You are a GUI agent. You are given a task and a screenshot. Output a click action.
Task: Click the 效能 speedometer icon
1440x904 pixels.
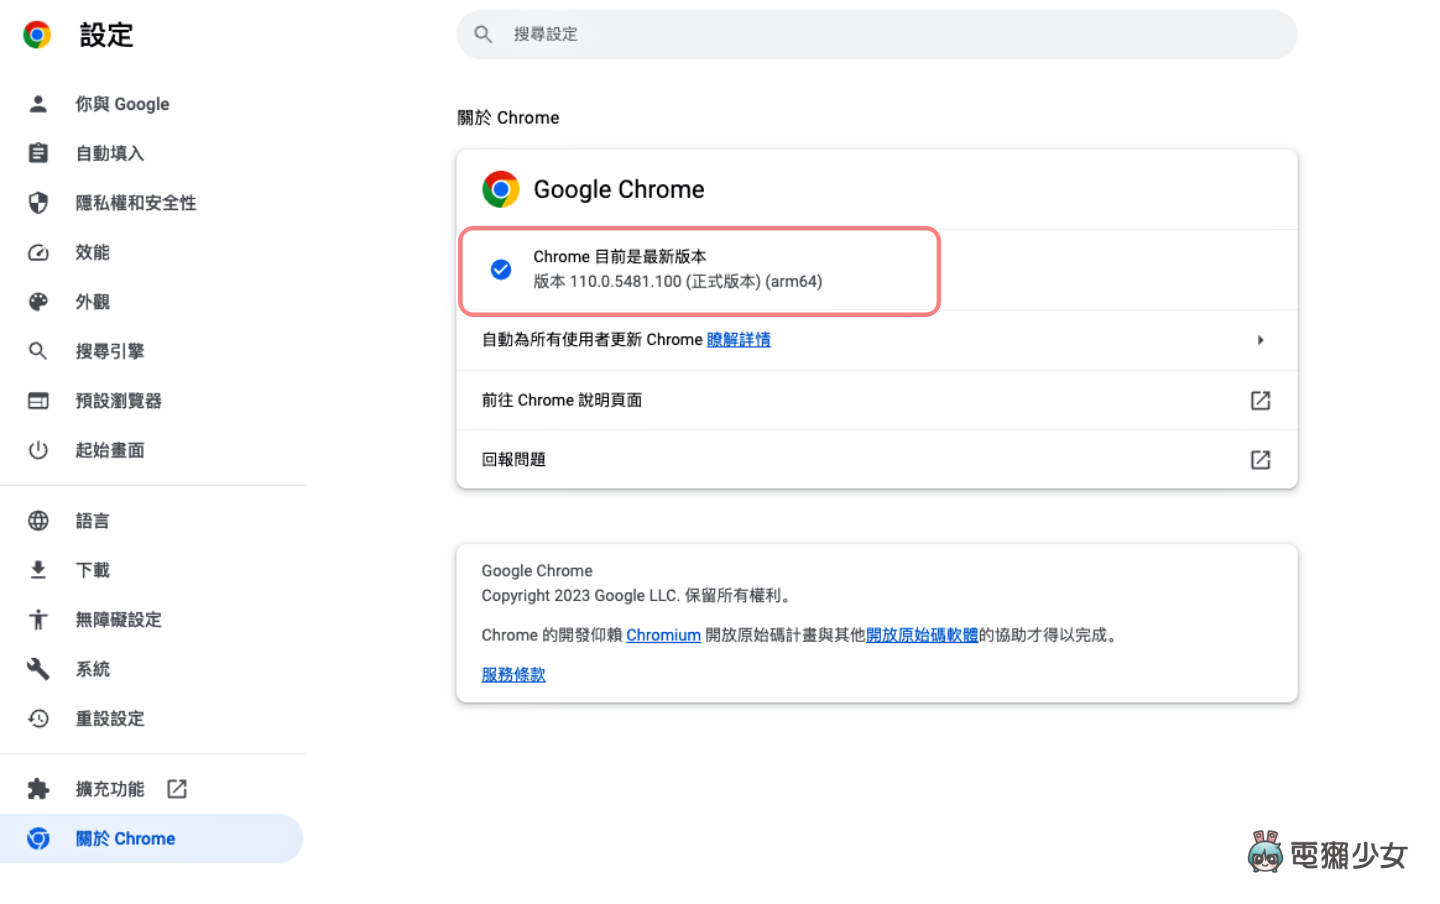point(38,252)
